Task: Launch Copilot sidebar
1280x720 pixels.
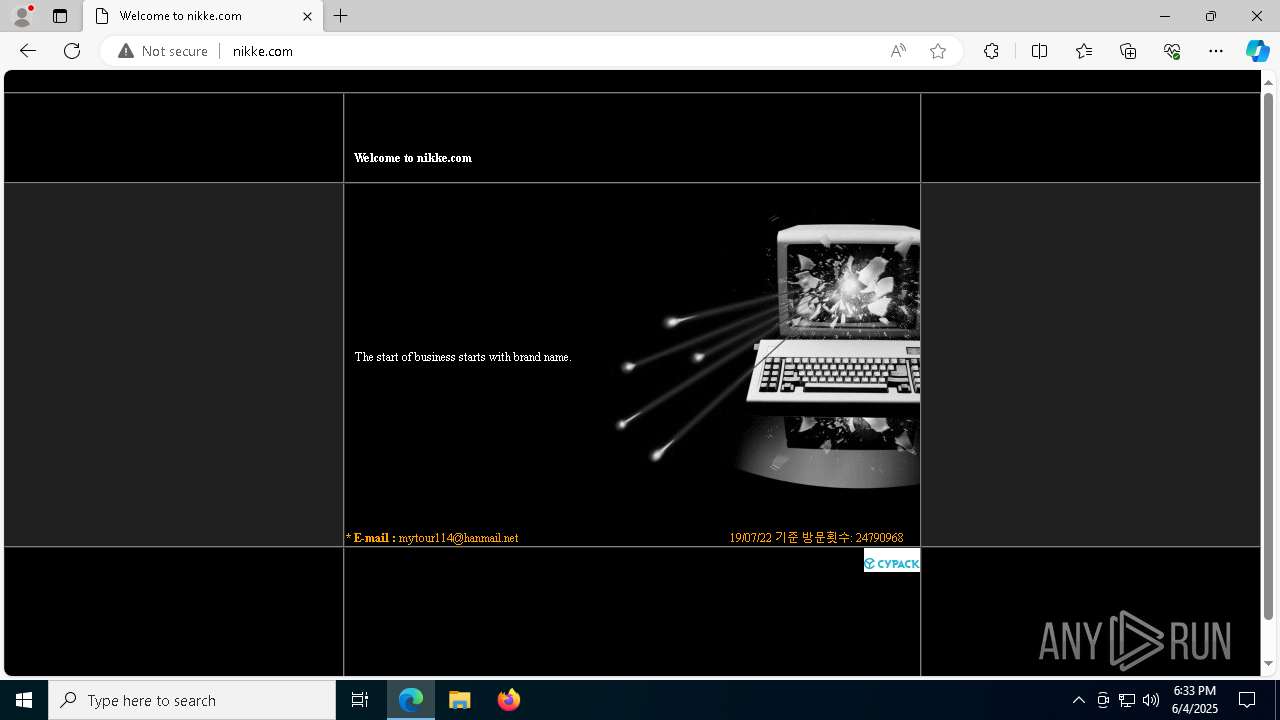Action: tap(1257, 51)
